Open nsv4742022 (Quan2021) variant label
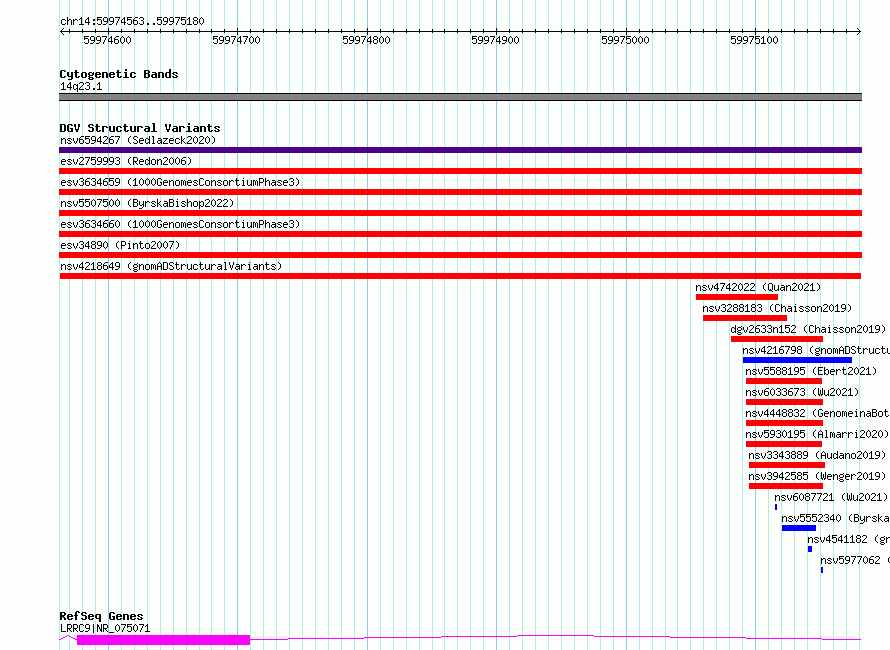The image size is (890, 650). pyautogui.click(x=758, y=287)
